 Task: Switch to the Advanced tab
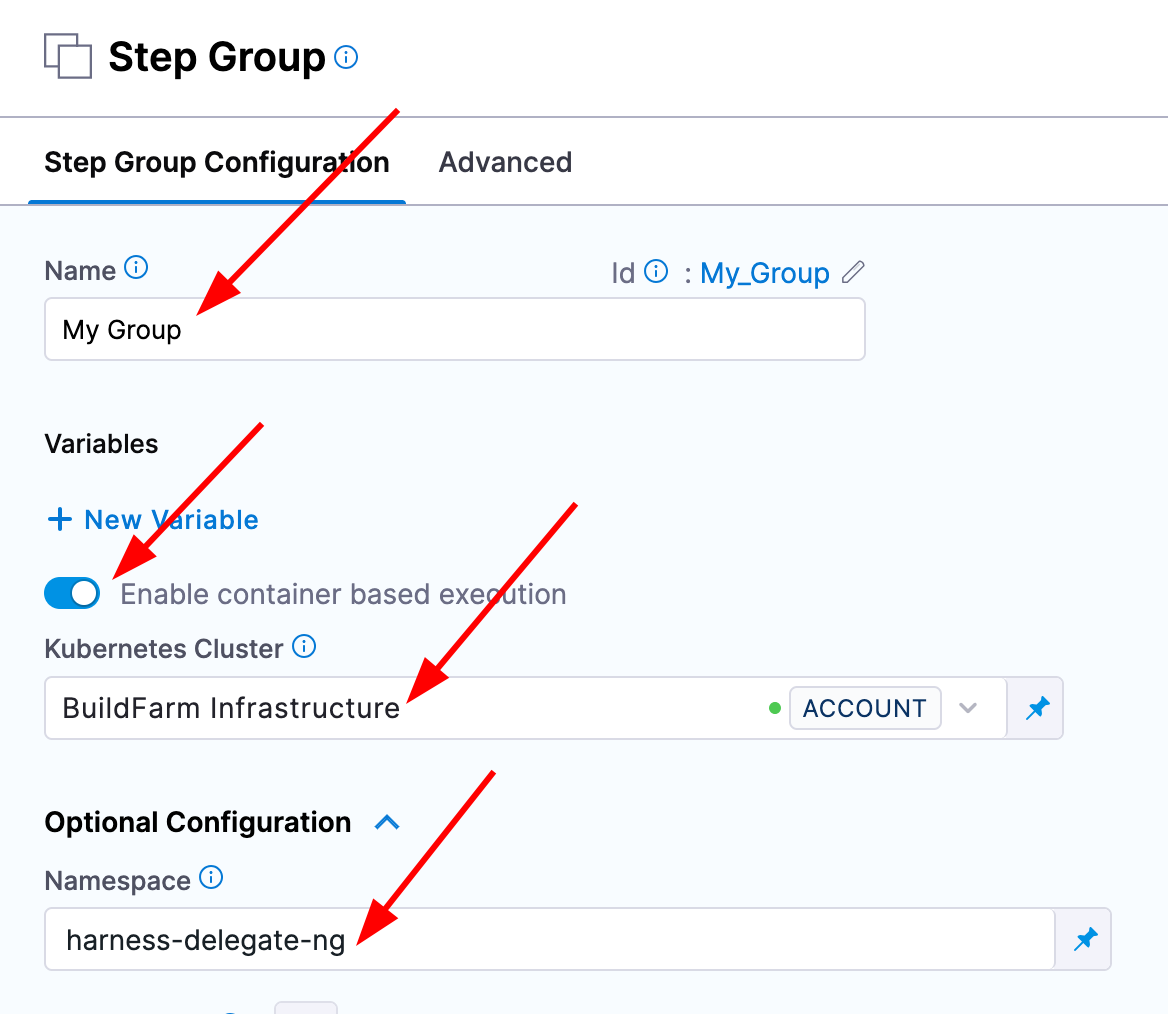(505, 162)
